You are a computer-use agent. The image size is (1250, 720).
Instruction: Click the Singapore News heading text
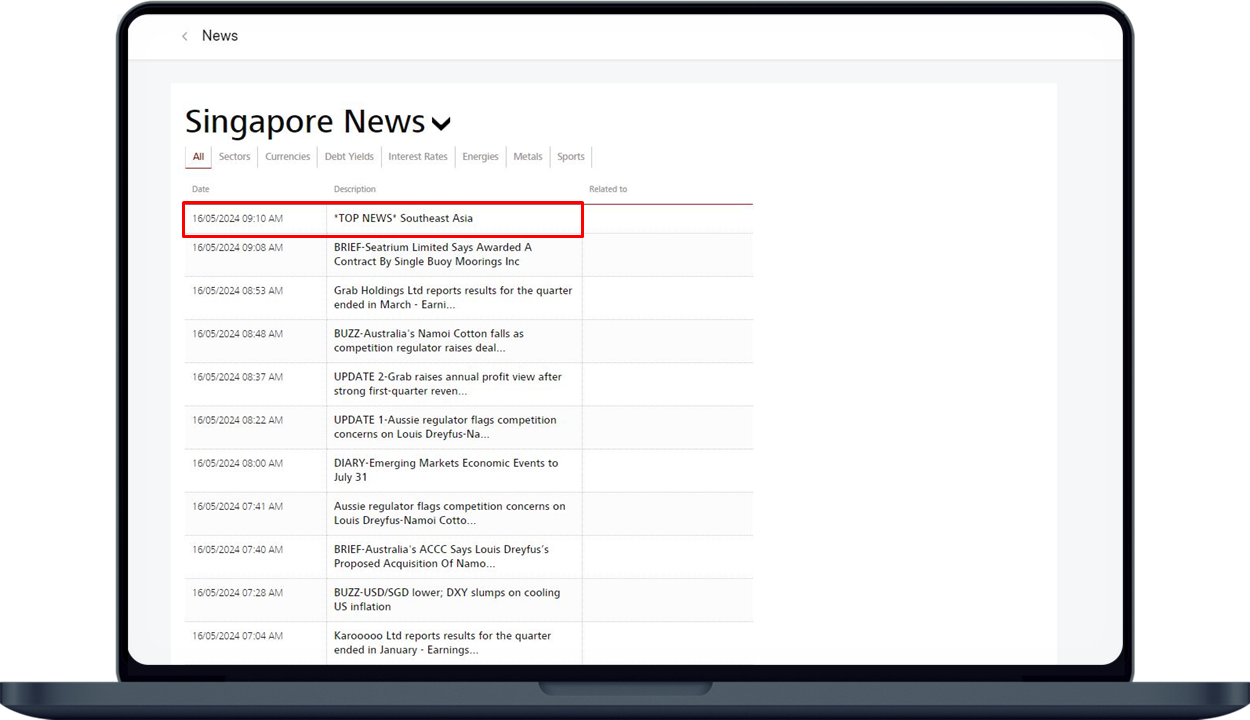306,121
